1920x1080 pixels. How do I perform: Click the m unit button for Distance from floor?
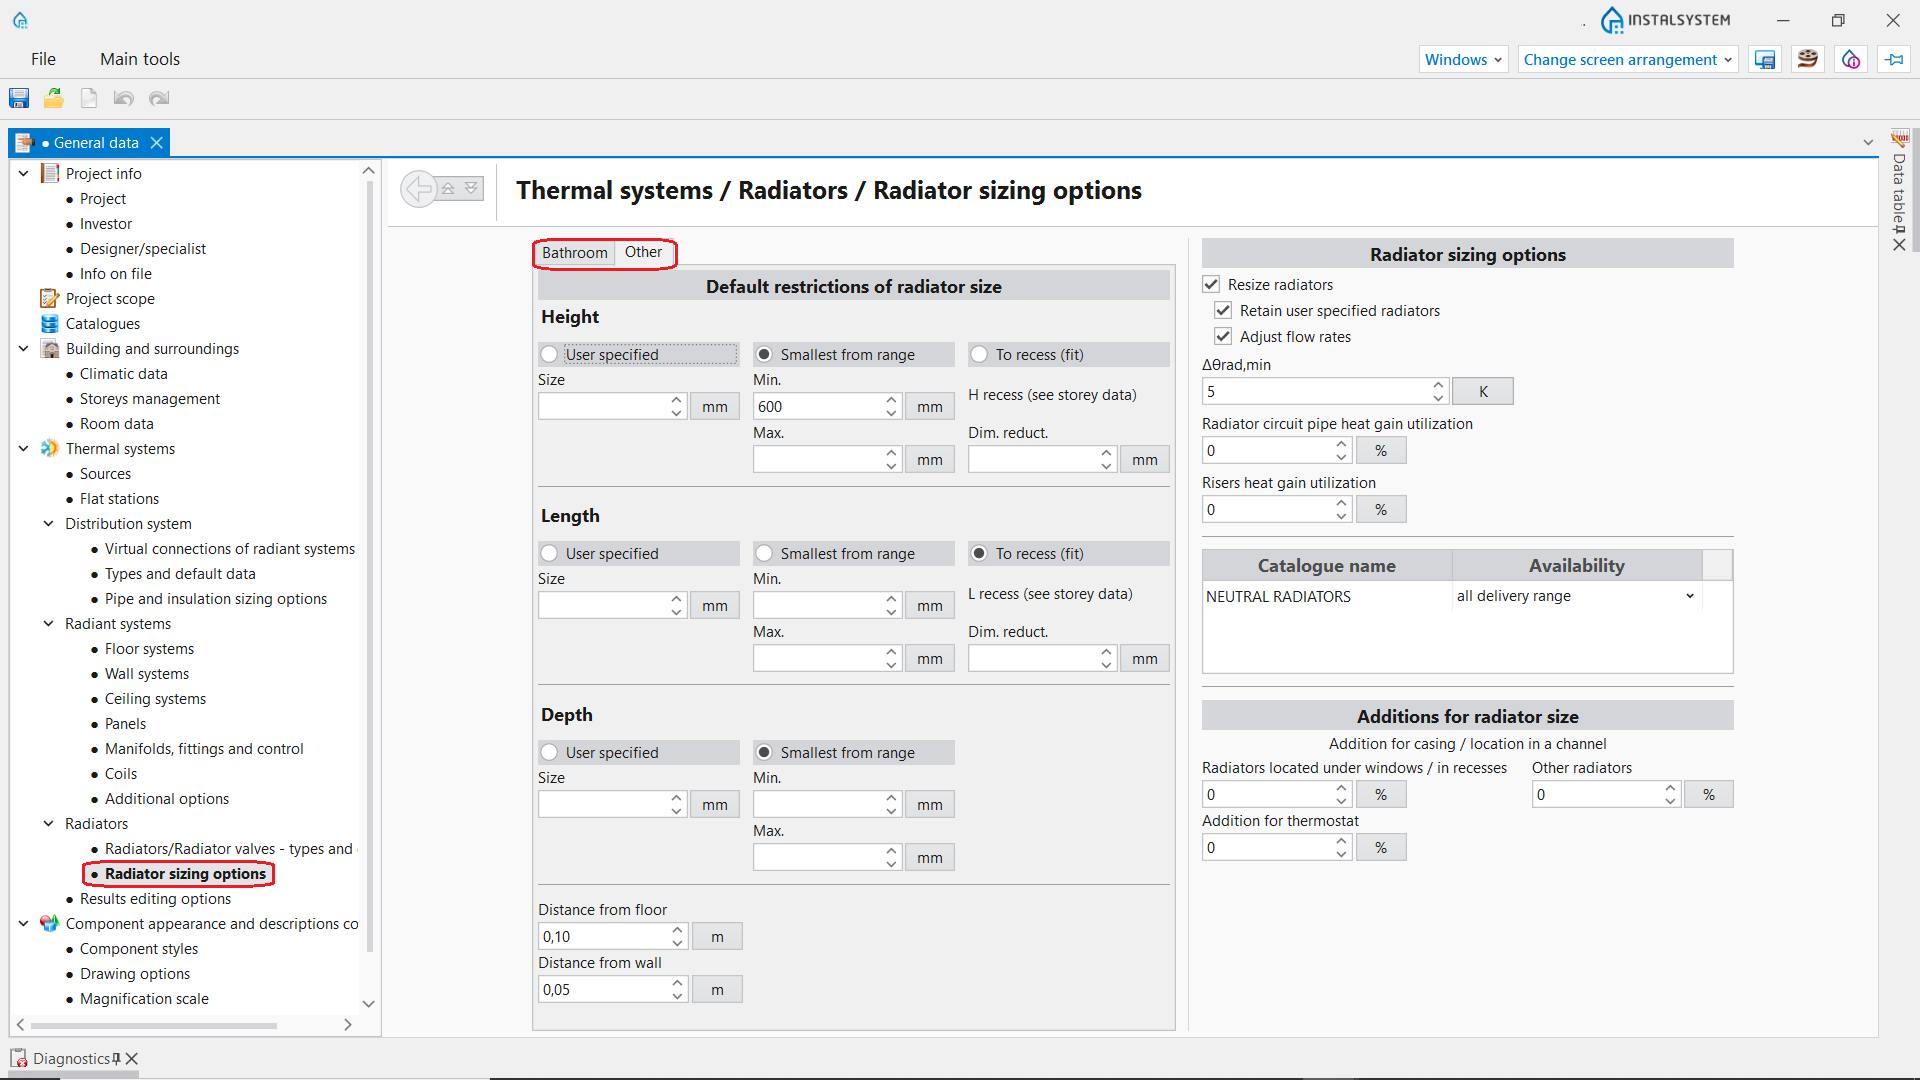click(717, 936)
